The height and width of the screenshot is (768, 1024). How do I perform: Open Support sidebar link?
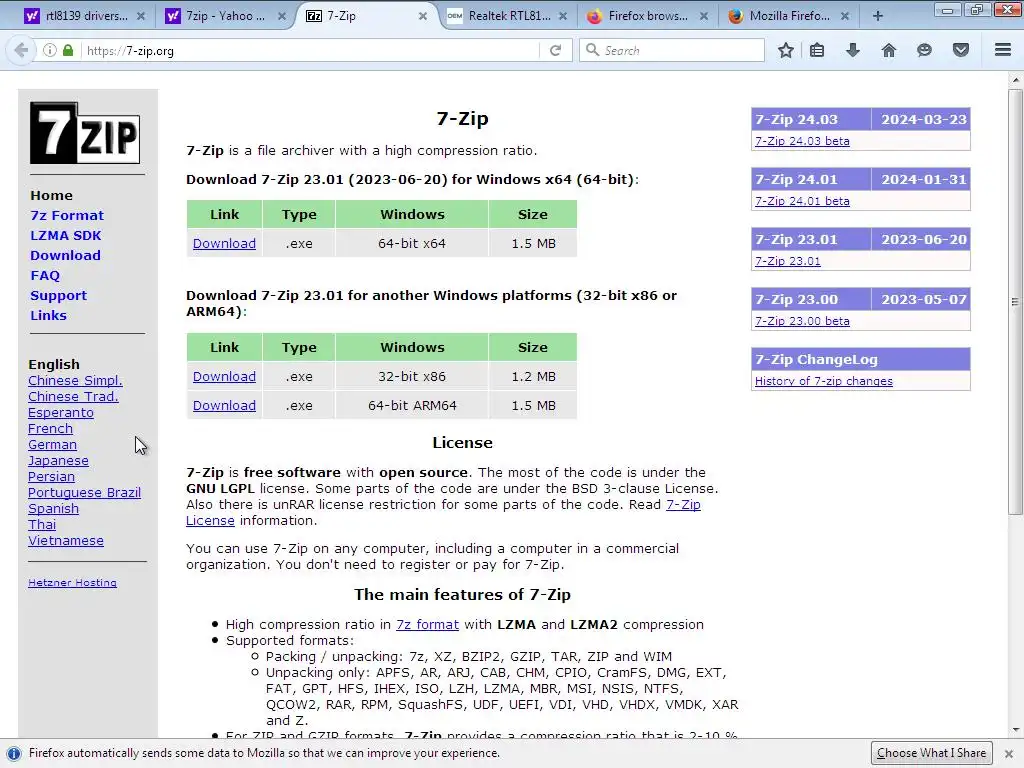(58, 295)
